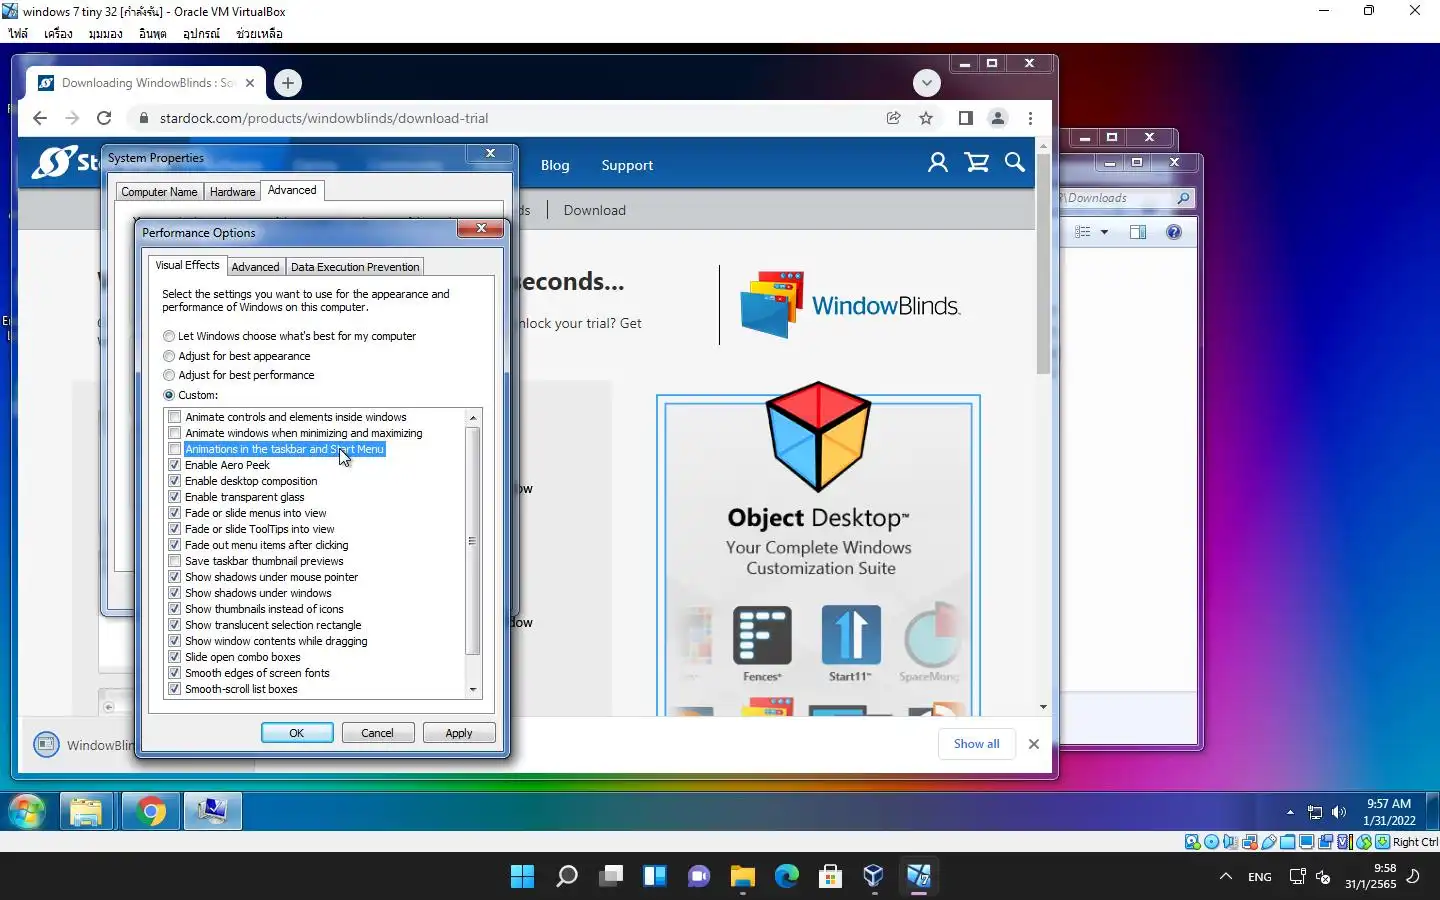This screenshot has width=1440, height=900.
Task: Switch to Data Execution Prevention tab
Action: (x=355, y=267)
